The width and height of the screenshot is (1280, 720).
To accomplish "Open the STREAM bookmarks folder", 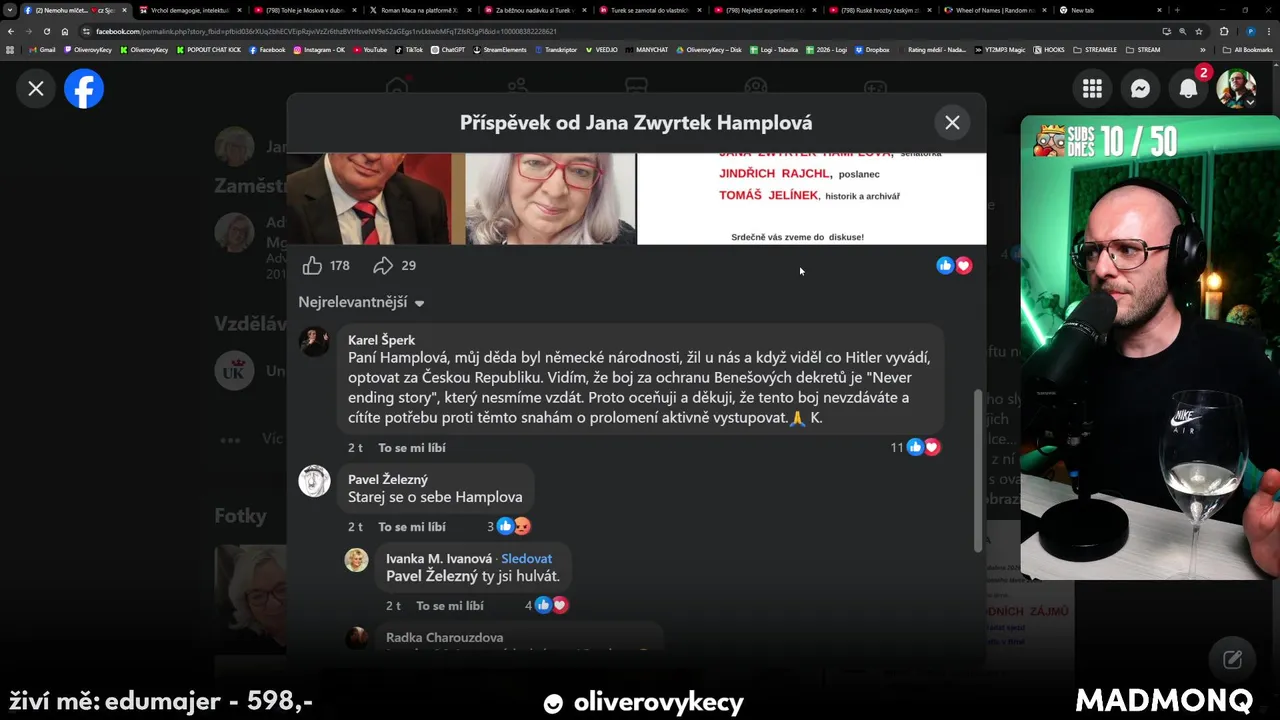I will [1143, 49].
